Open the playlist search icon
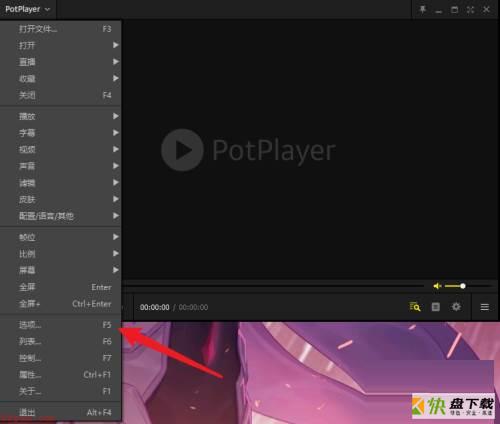The height and width of the screenshot is (424, 500). click(415, 307)
